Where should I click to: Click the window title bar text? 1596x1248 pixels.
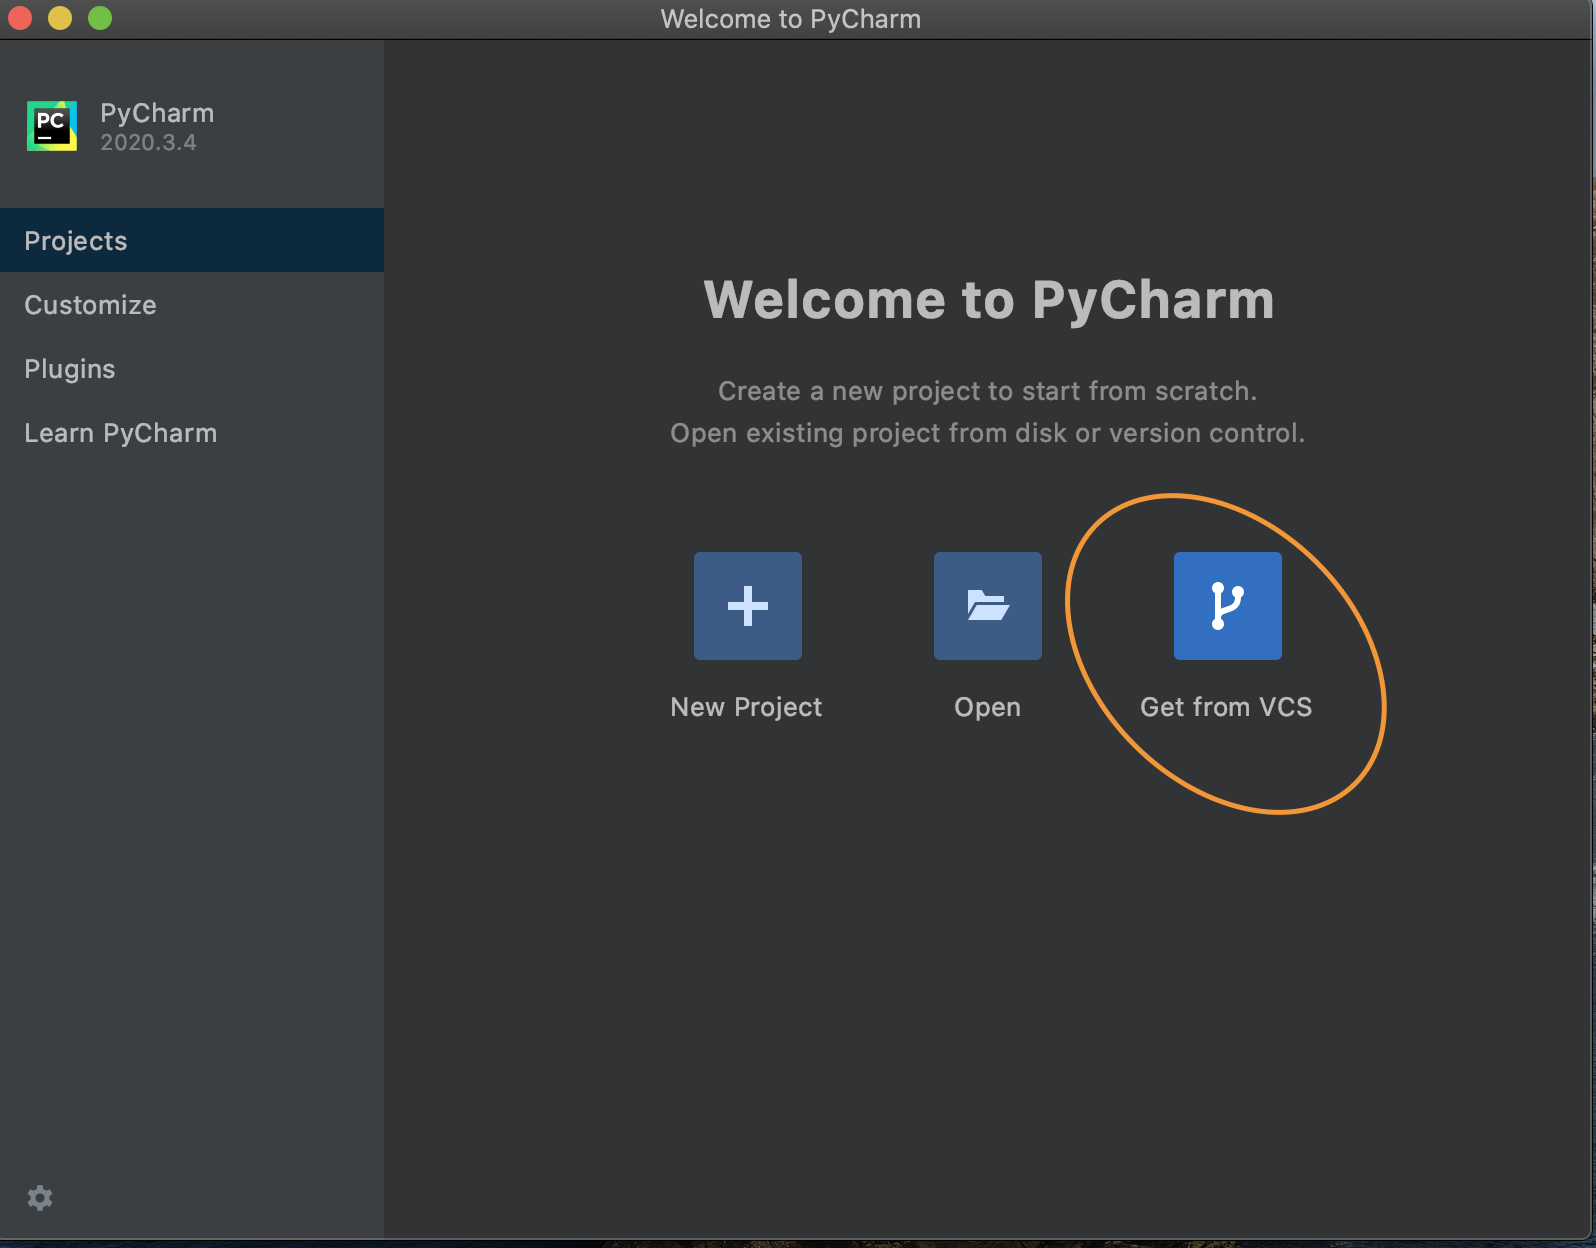pyautogui.click(x=790, y=19)
